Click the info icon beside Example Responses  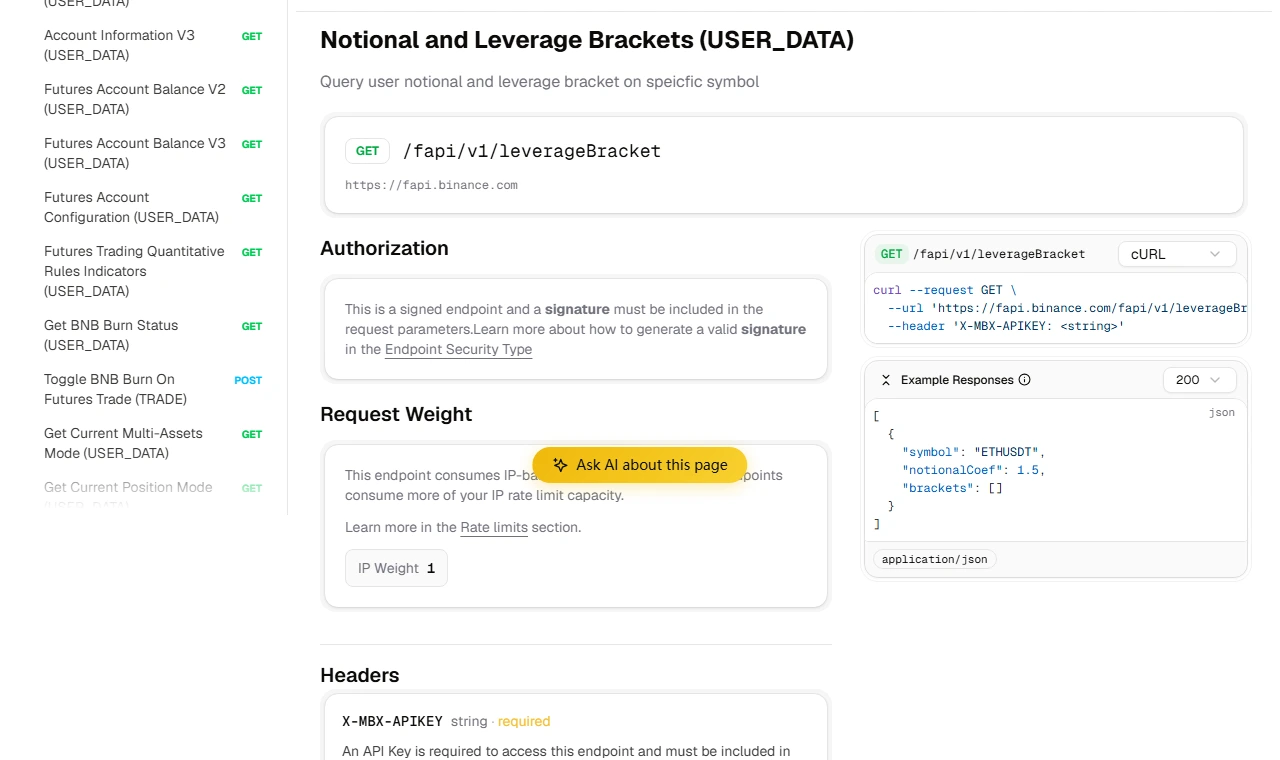1024,380
